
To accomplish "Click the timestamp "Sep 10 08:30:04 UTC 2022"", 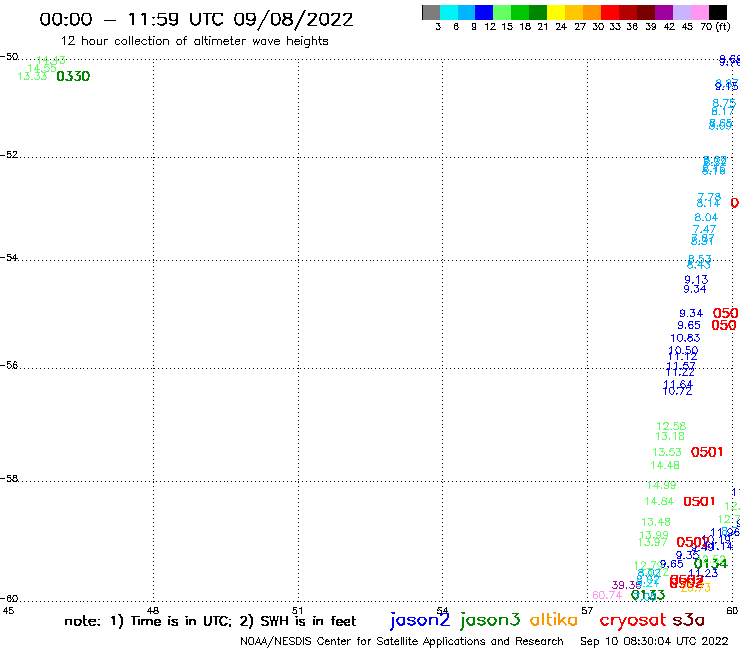I will [x=654, y=642].
